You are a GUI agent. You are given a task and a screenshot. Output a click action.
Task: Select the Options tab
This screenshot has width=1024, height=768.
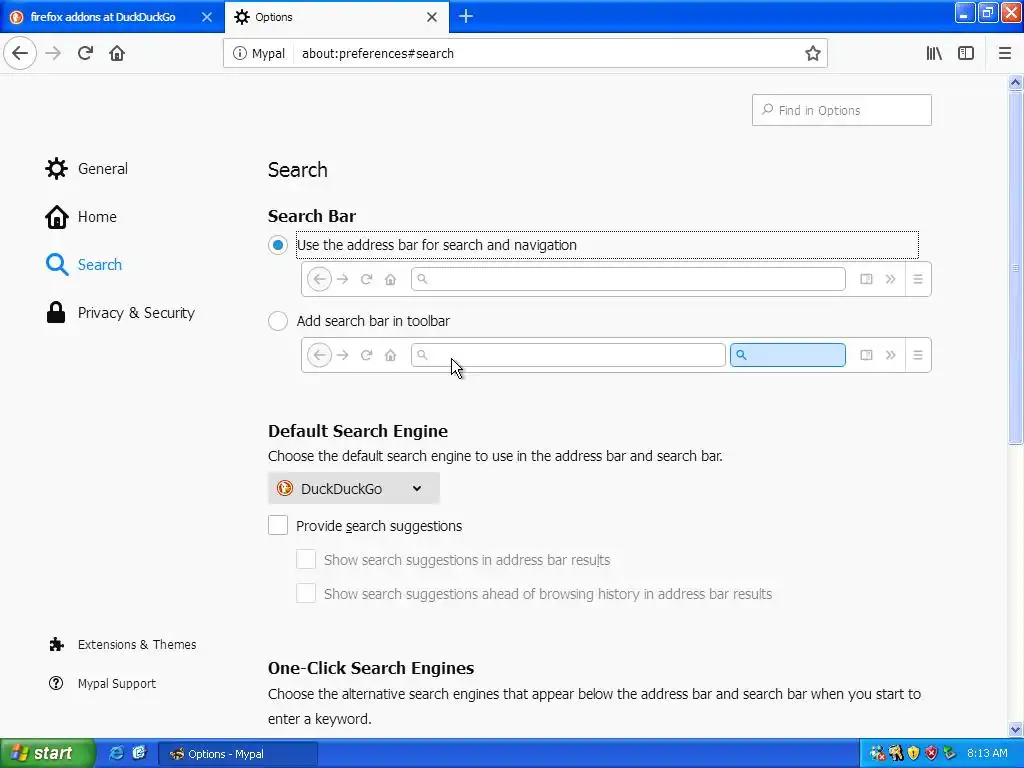[x=337, y=17]
